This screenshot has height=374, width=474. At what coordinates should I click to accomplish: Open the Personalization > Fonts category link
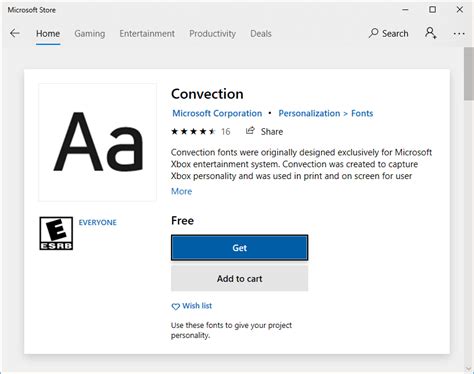(x=326, y=113)
